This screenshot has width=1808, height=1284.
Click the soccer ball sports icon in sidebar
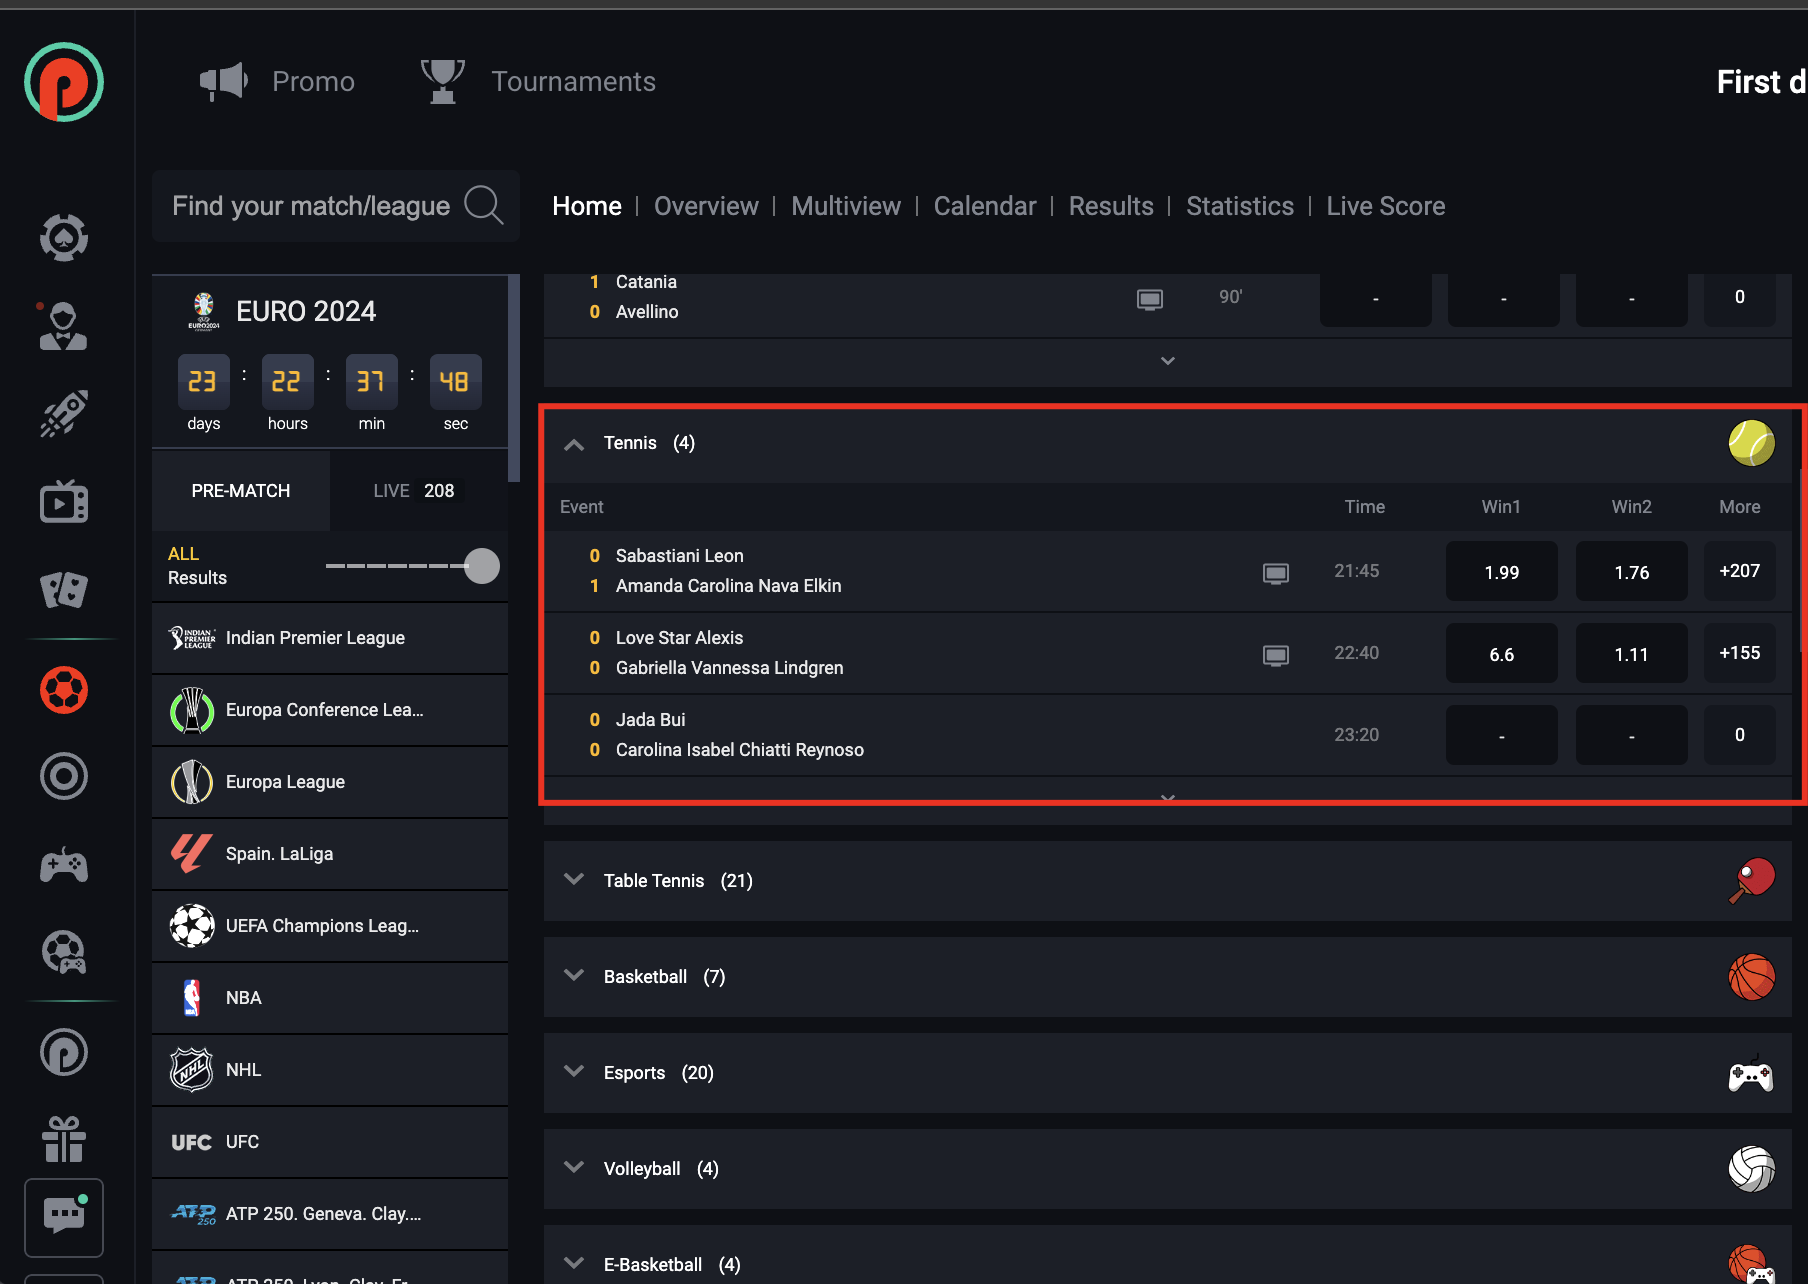(x=64, y=690)
